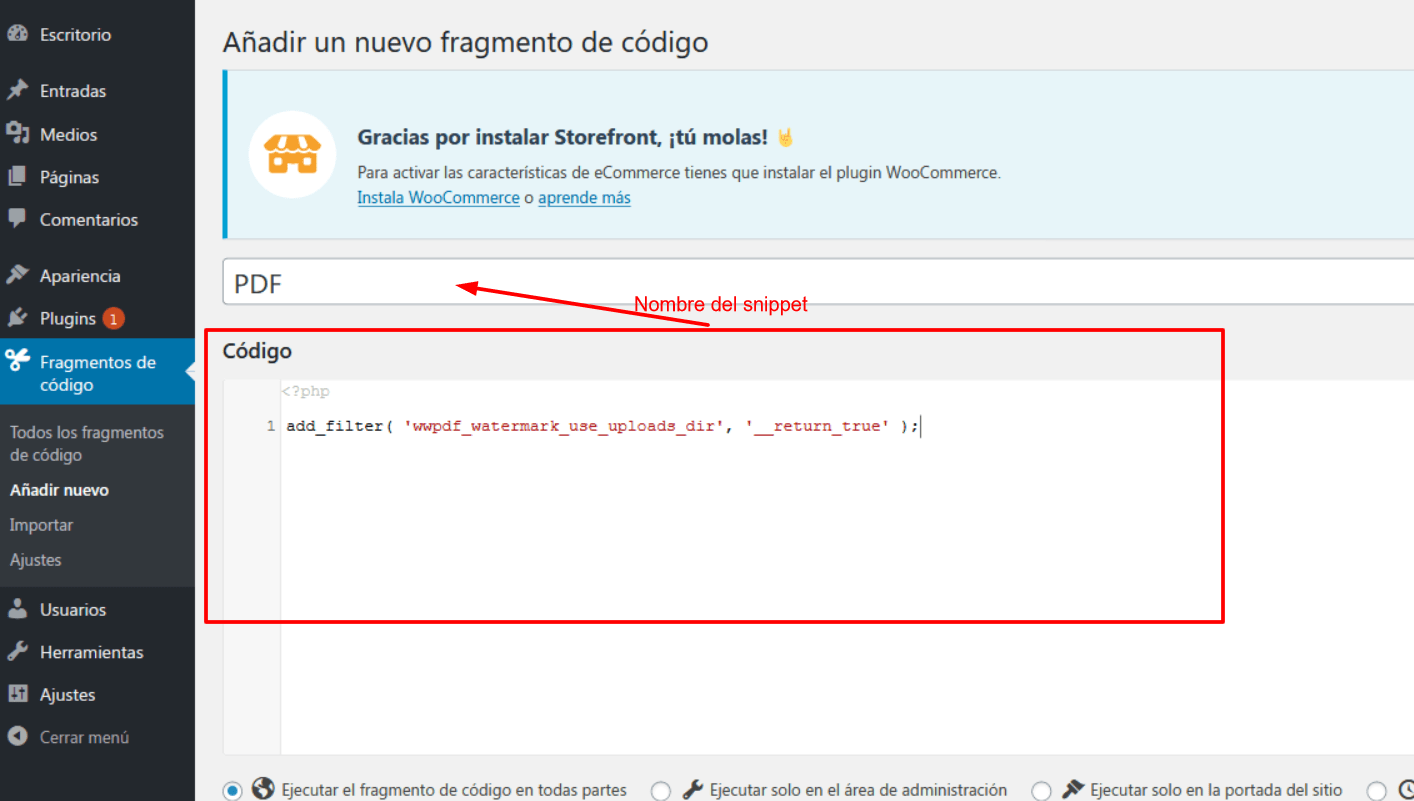Image resolution: width=1414 pixels, height=801 pixels.
Task: Click line number 1 in code gutter
Action: [270, 426]
